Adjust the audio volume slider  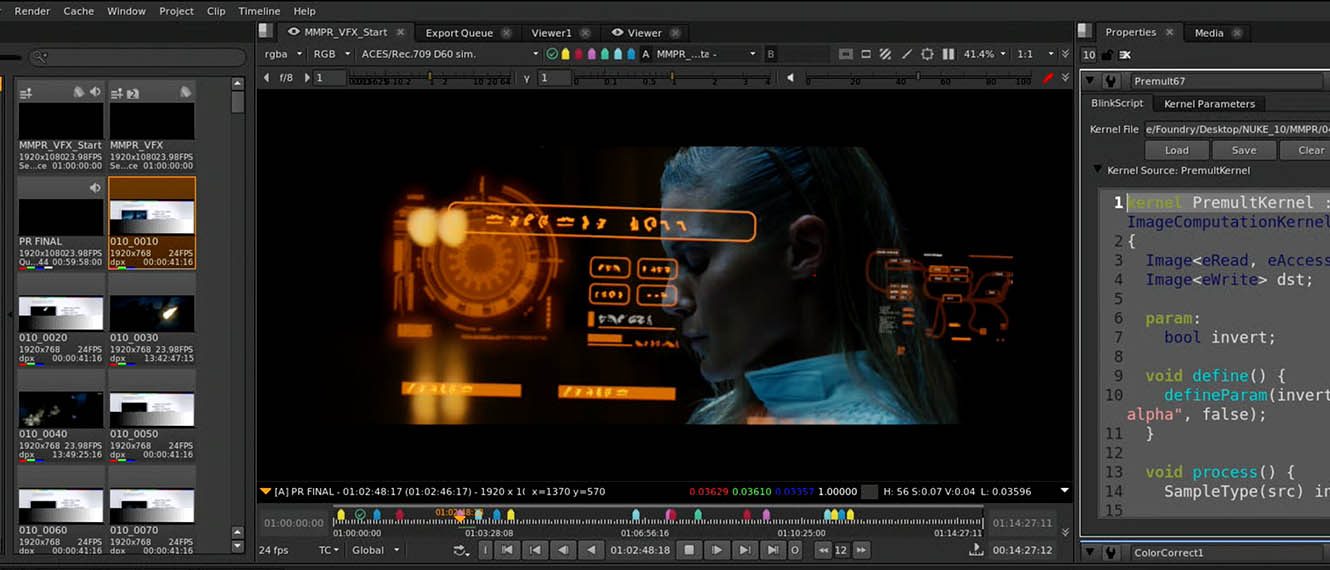919,78
